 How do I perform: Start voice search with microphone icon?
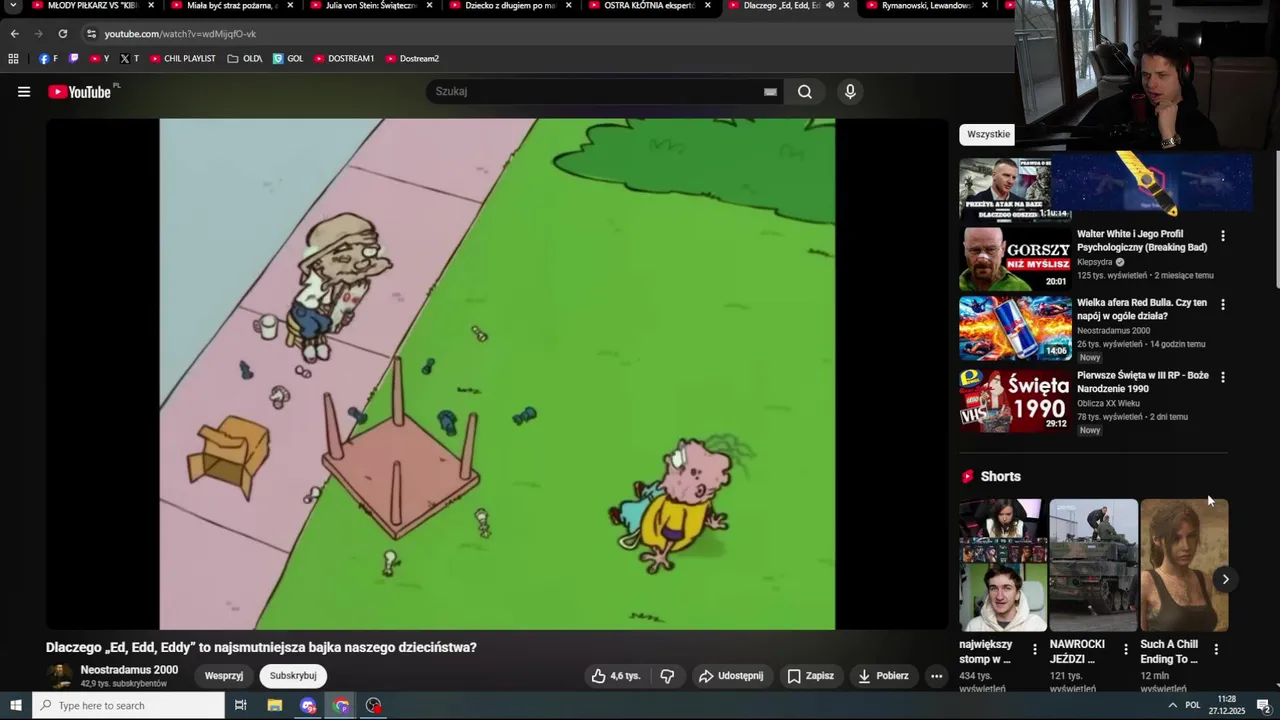coord(850,92)
